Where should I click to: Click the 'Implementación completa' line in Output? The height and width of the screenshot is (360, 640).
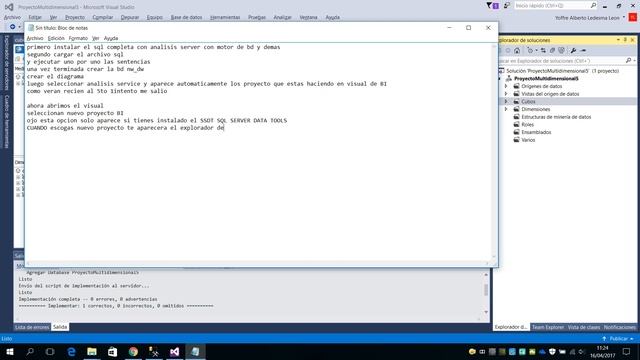tap(88, 299)
